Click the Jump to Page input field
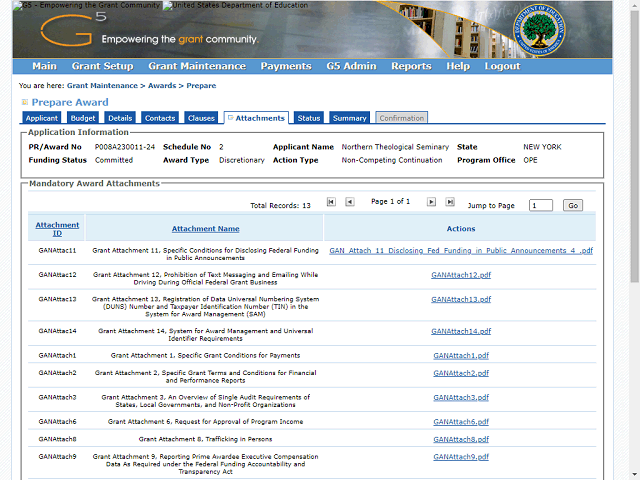This screenshot has height=480, width=640. pos(540,205)
